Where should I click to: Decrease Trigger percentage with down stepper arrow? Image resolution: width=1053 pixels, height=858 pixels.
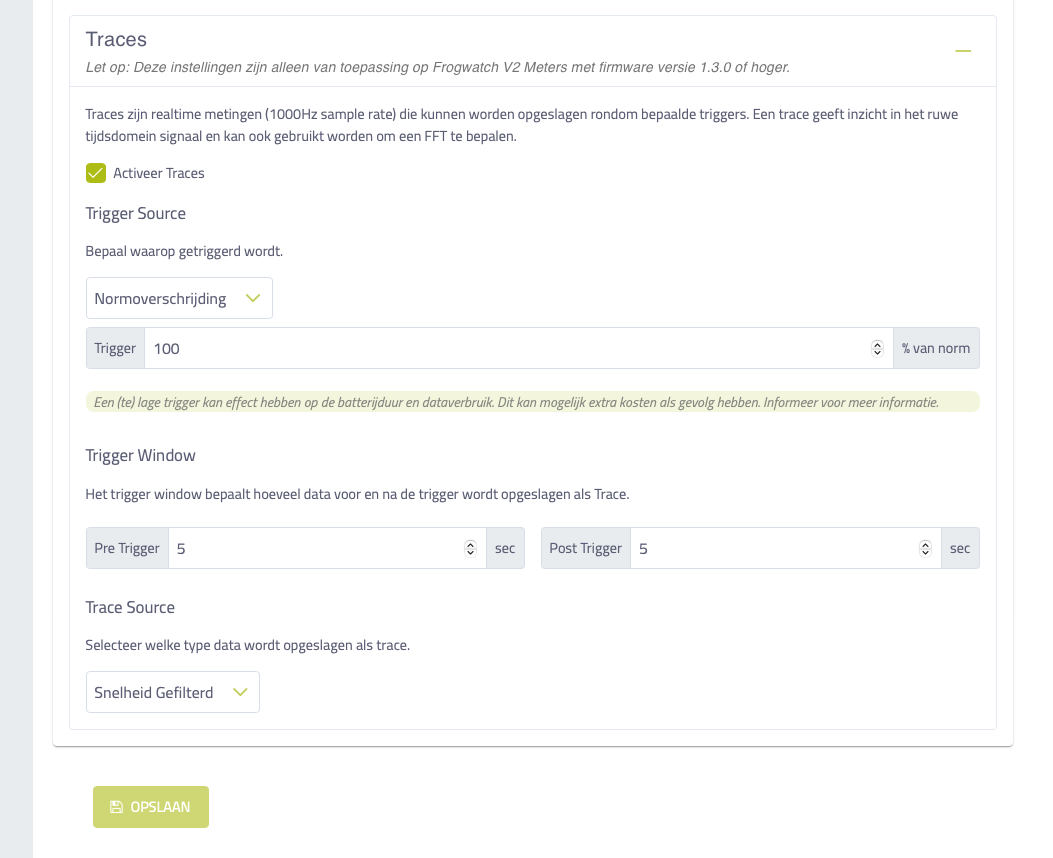tap(877, 352)
